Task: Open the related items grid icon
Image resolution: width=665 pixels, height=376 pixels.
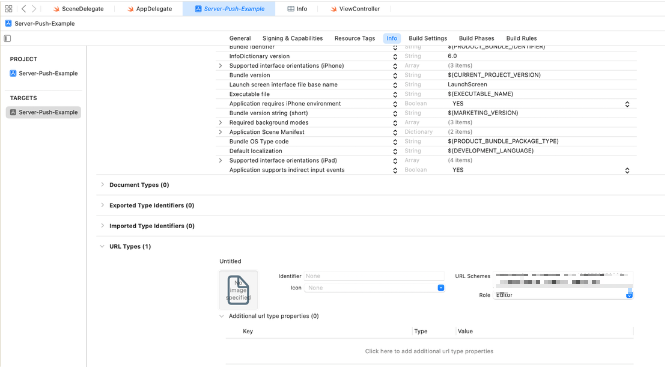Action: [8, 8]
